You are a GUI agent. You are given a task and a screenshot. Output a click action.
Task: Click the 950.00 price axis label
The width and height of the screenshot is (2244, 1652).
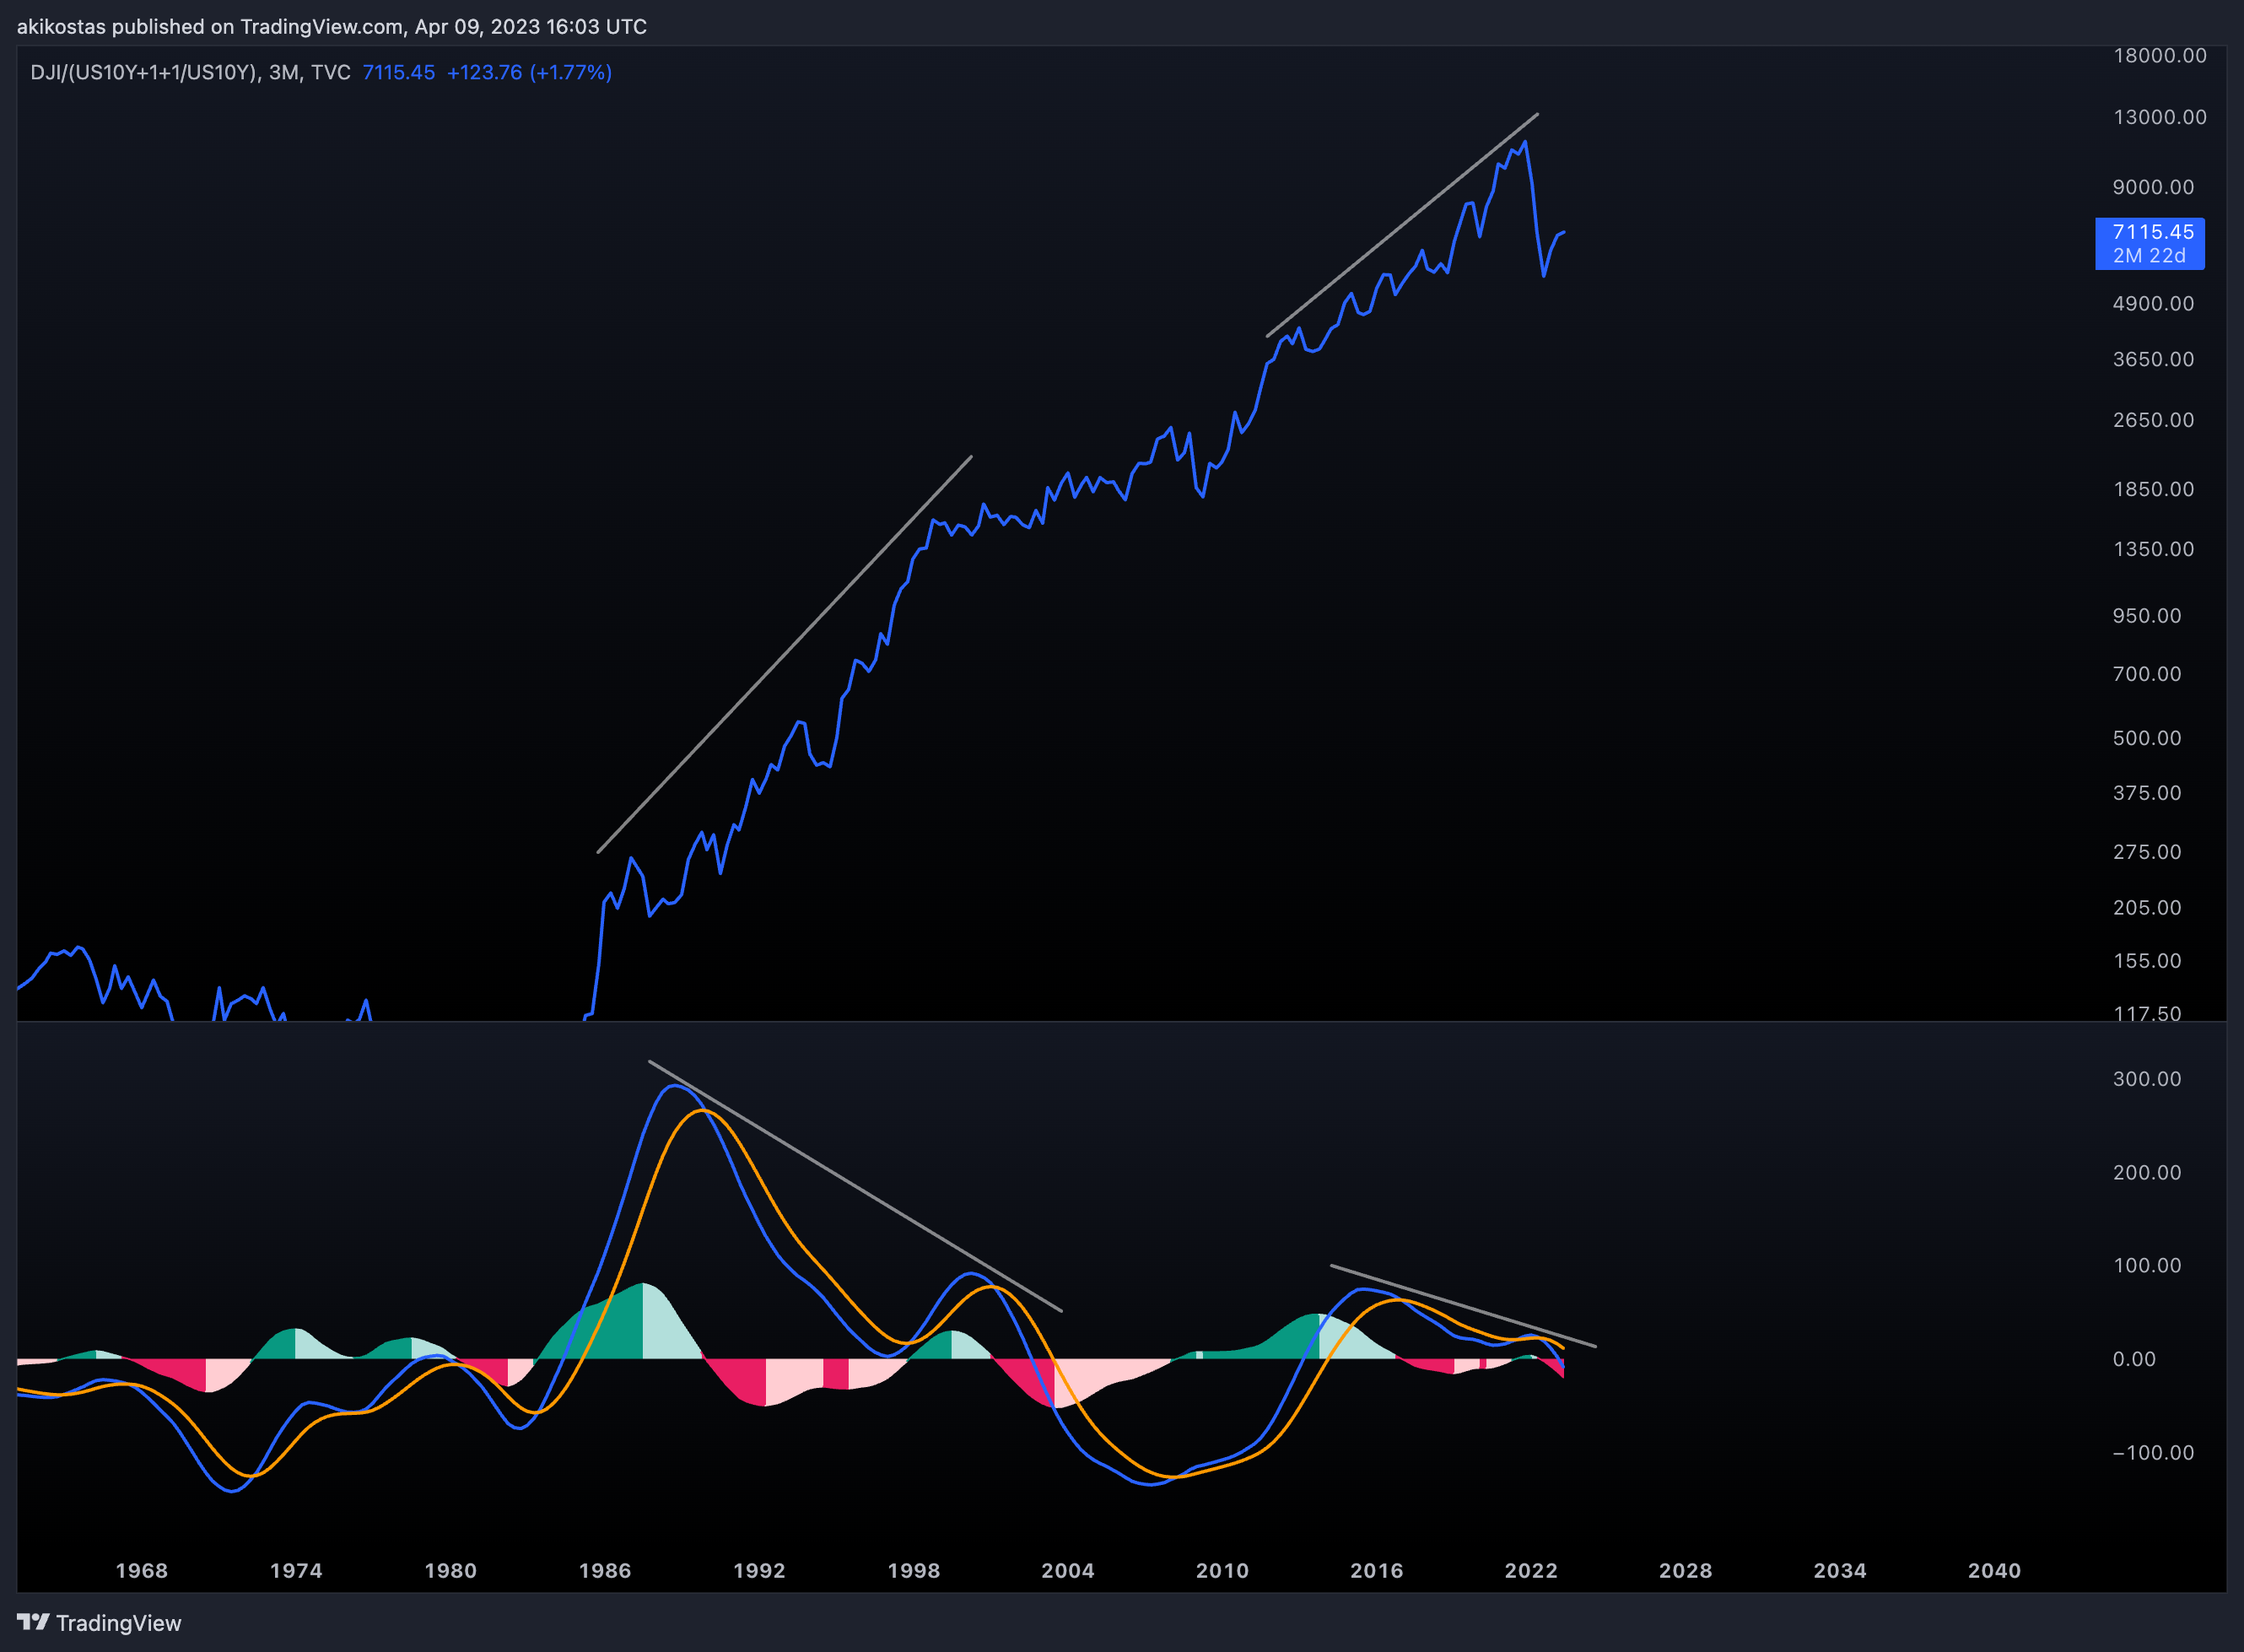[2147, 616]
